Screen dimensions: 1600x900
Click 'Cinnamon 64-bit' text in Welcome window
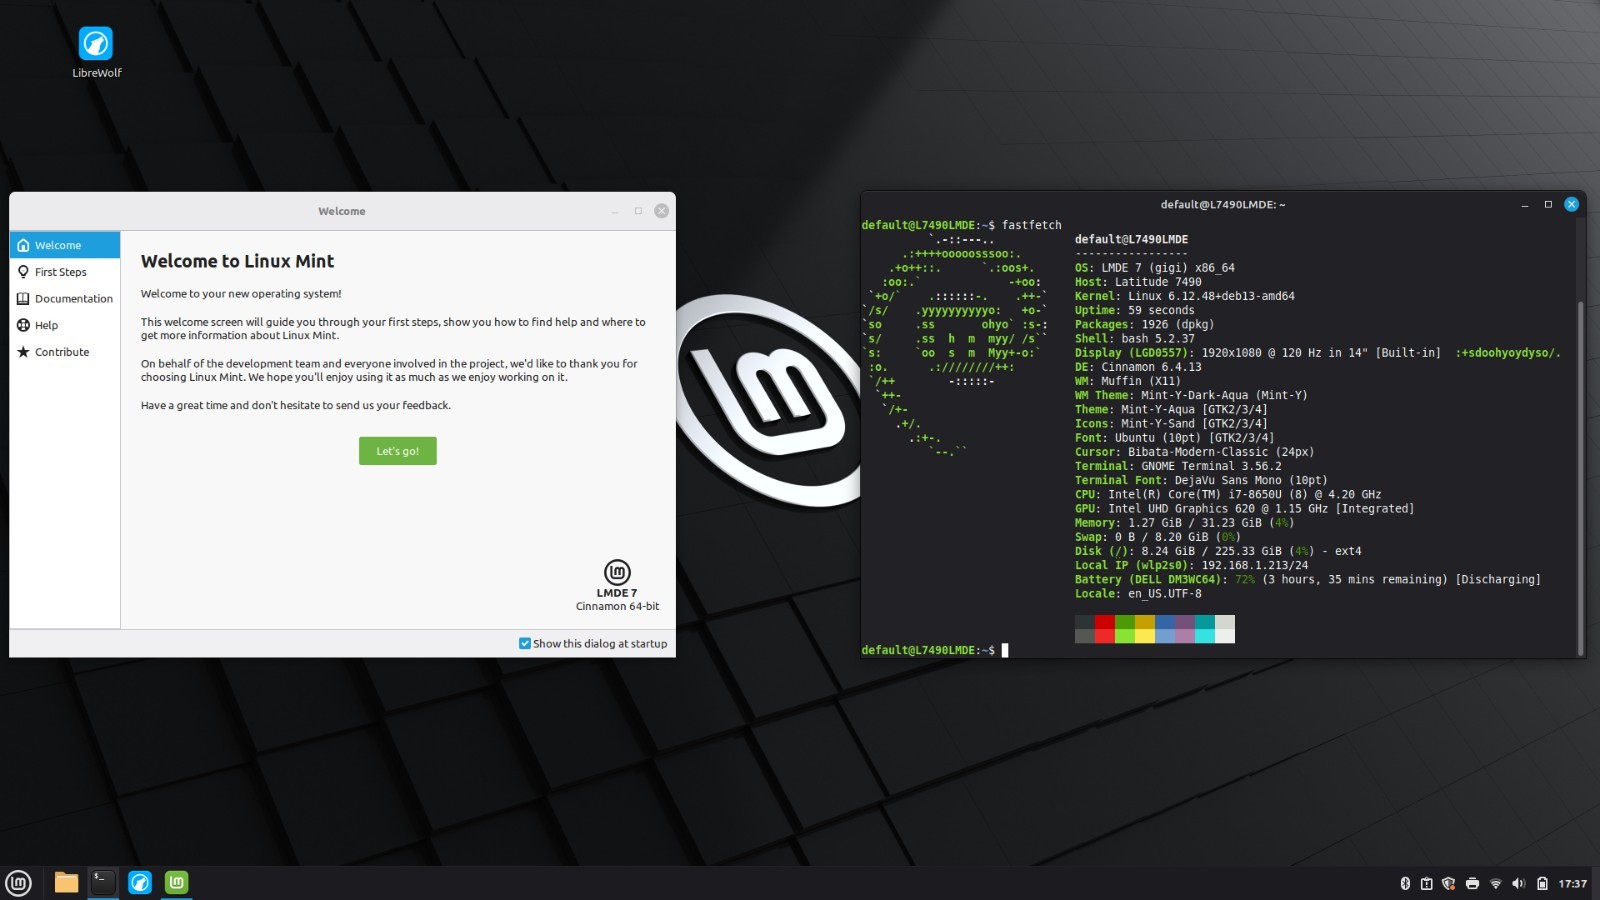point(617,606)
